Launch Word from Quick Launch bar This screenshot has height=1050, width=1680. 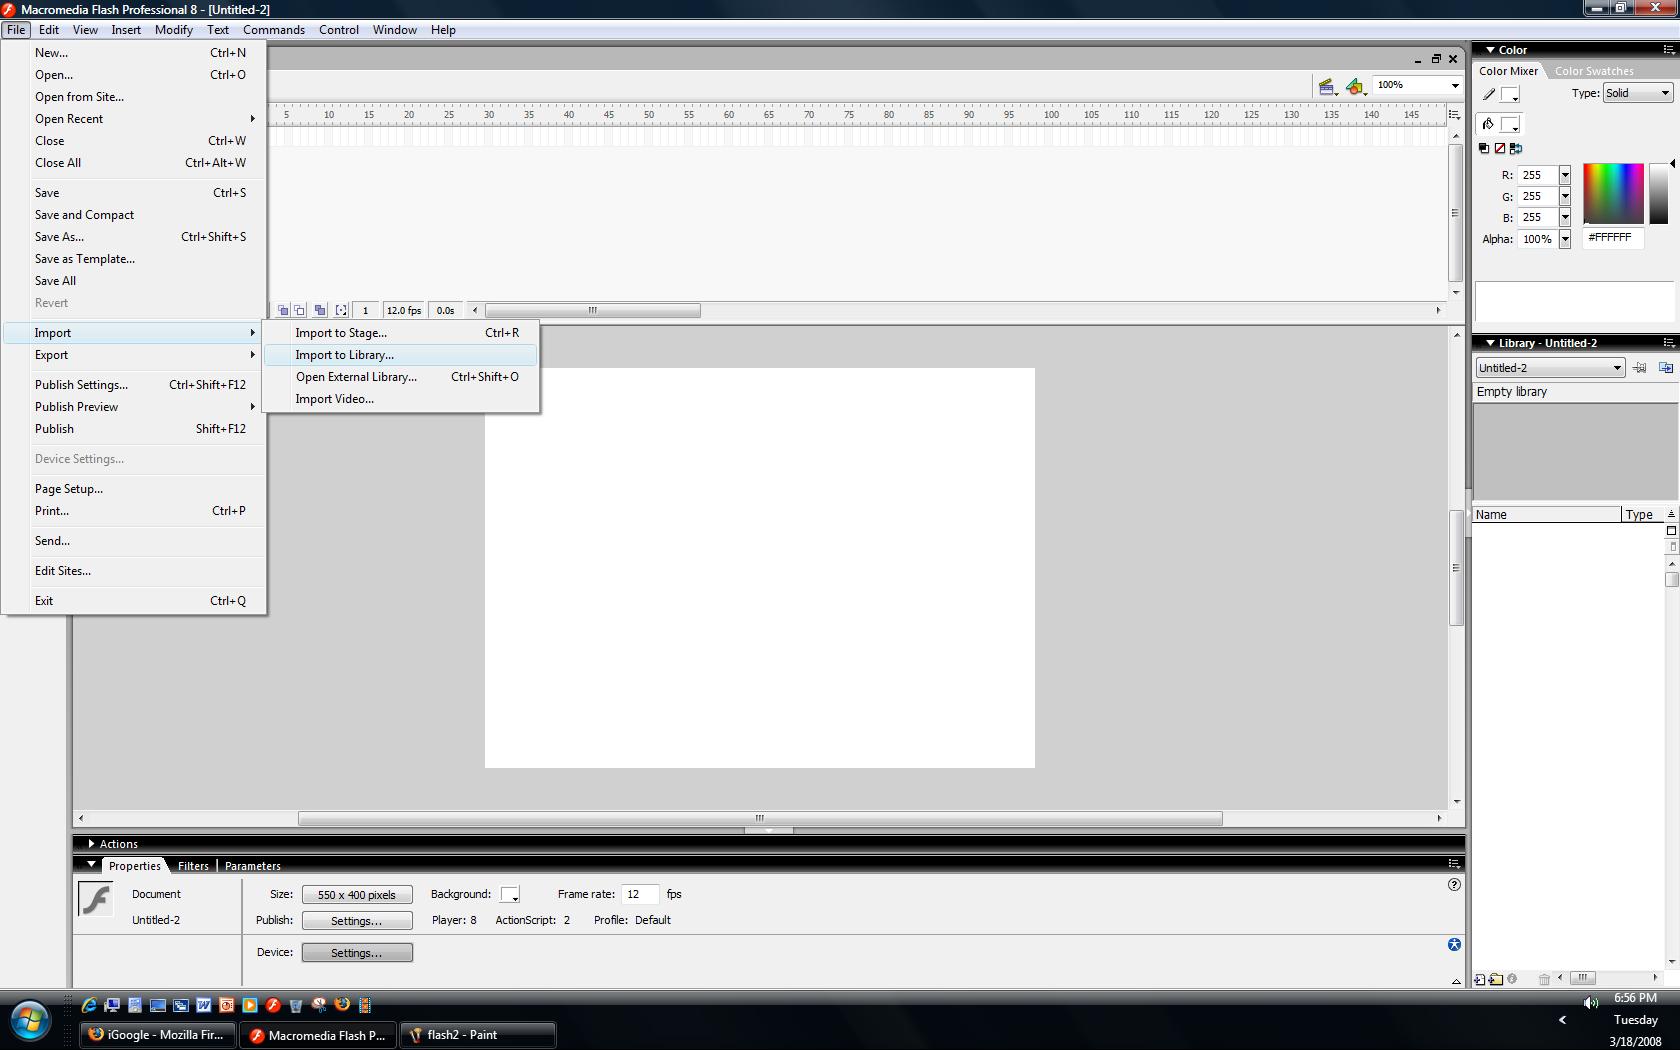pos(203,1005)
